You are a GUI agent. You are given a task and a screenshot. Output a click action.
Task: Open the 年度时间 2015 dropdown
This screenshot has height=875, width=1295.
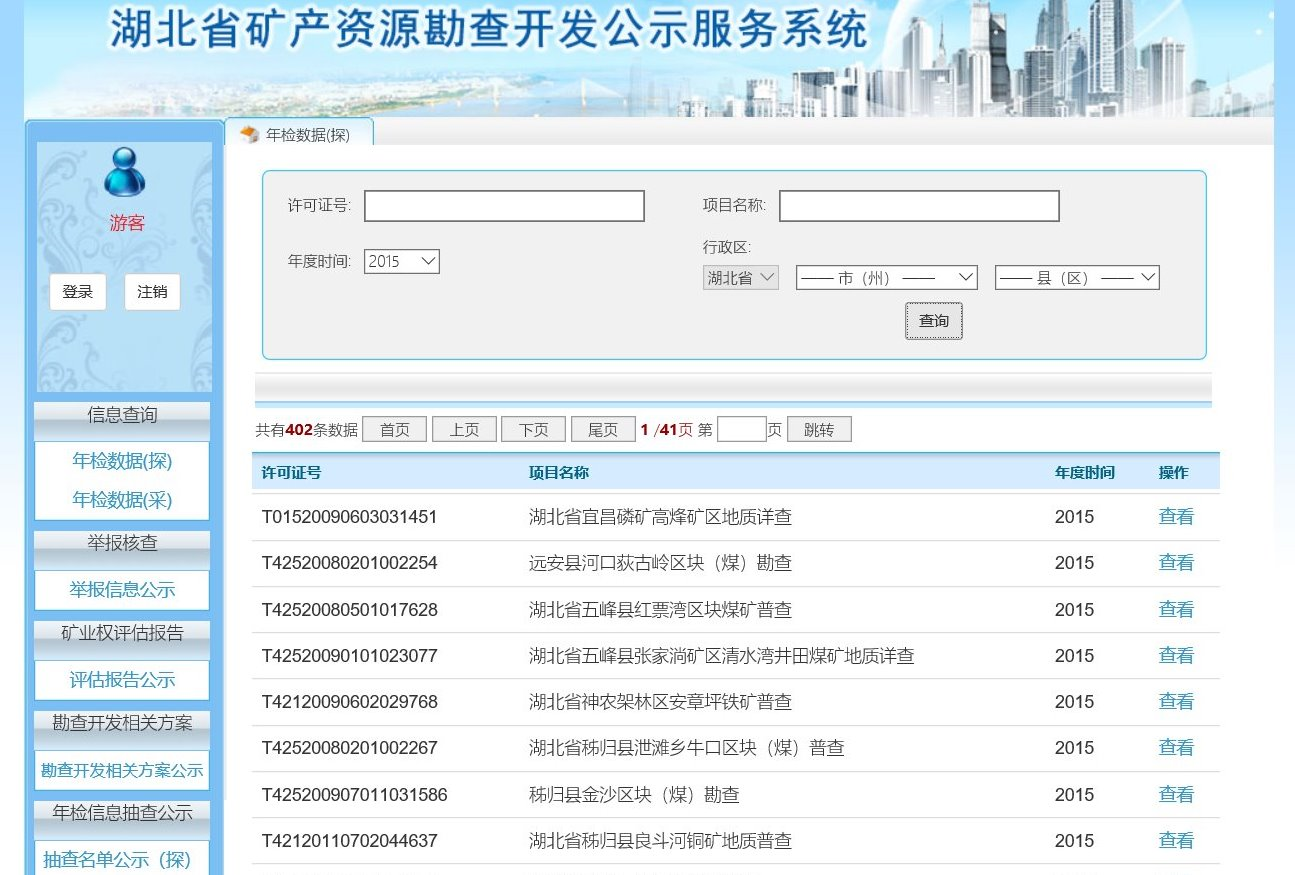pos(401,261)
